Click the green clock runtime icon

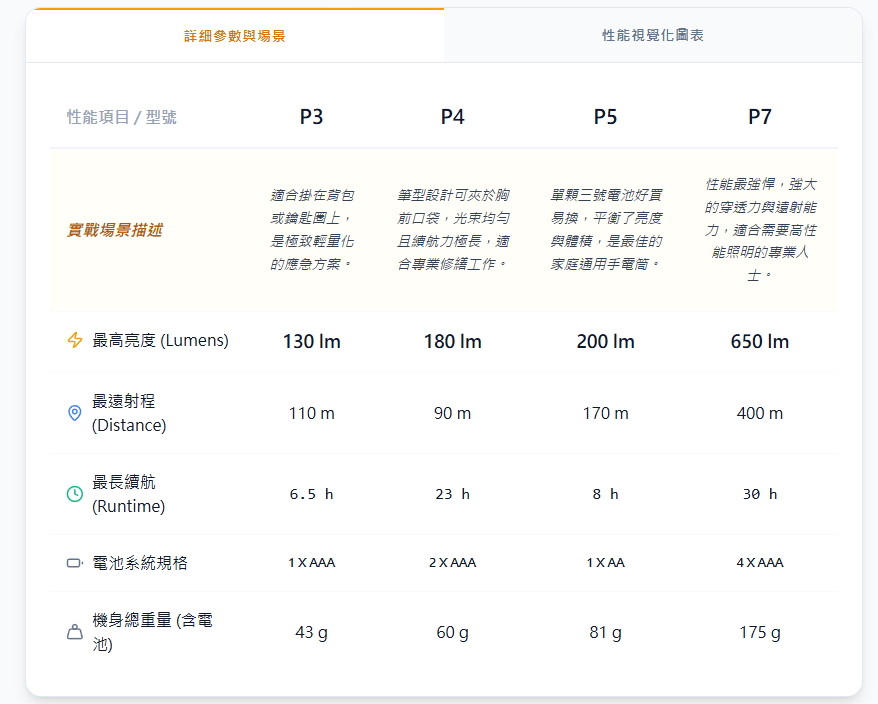coord(74,494)
